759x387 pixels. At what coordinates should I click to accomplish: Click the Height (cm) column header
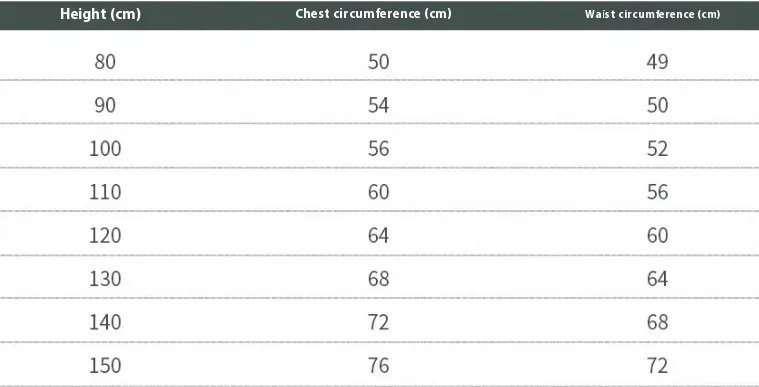[100, 14]
